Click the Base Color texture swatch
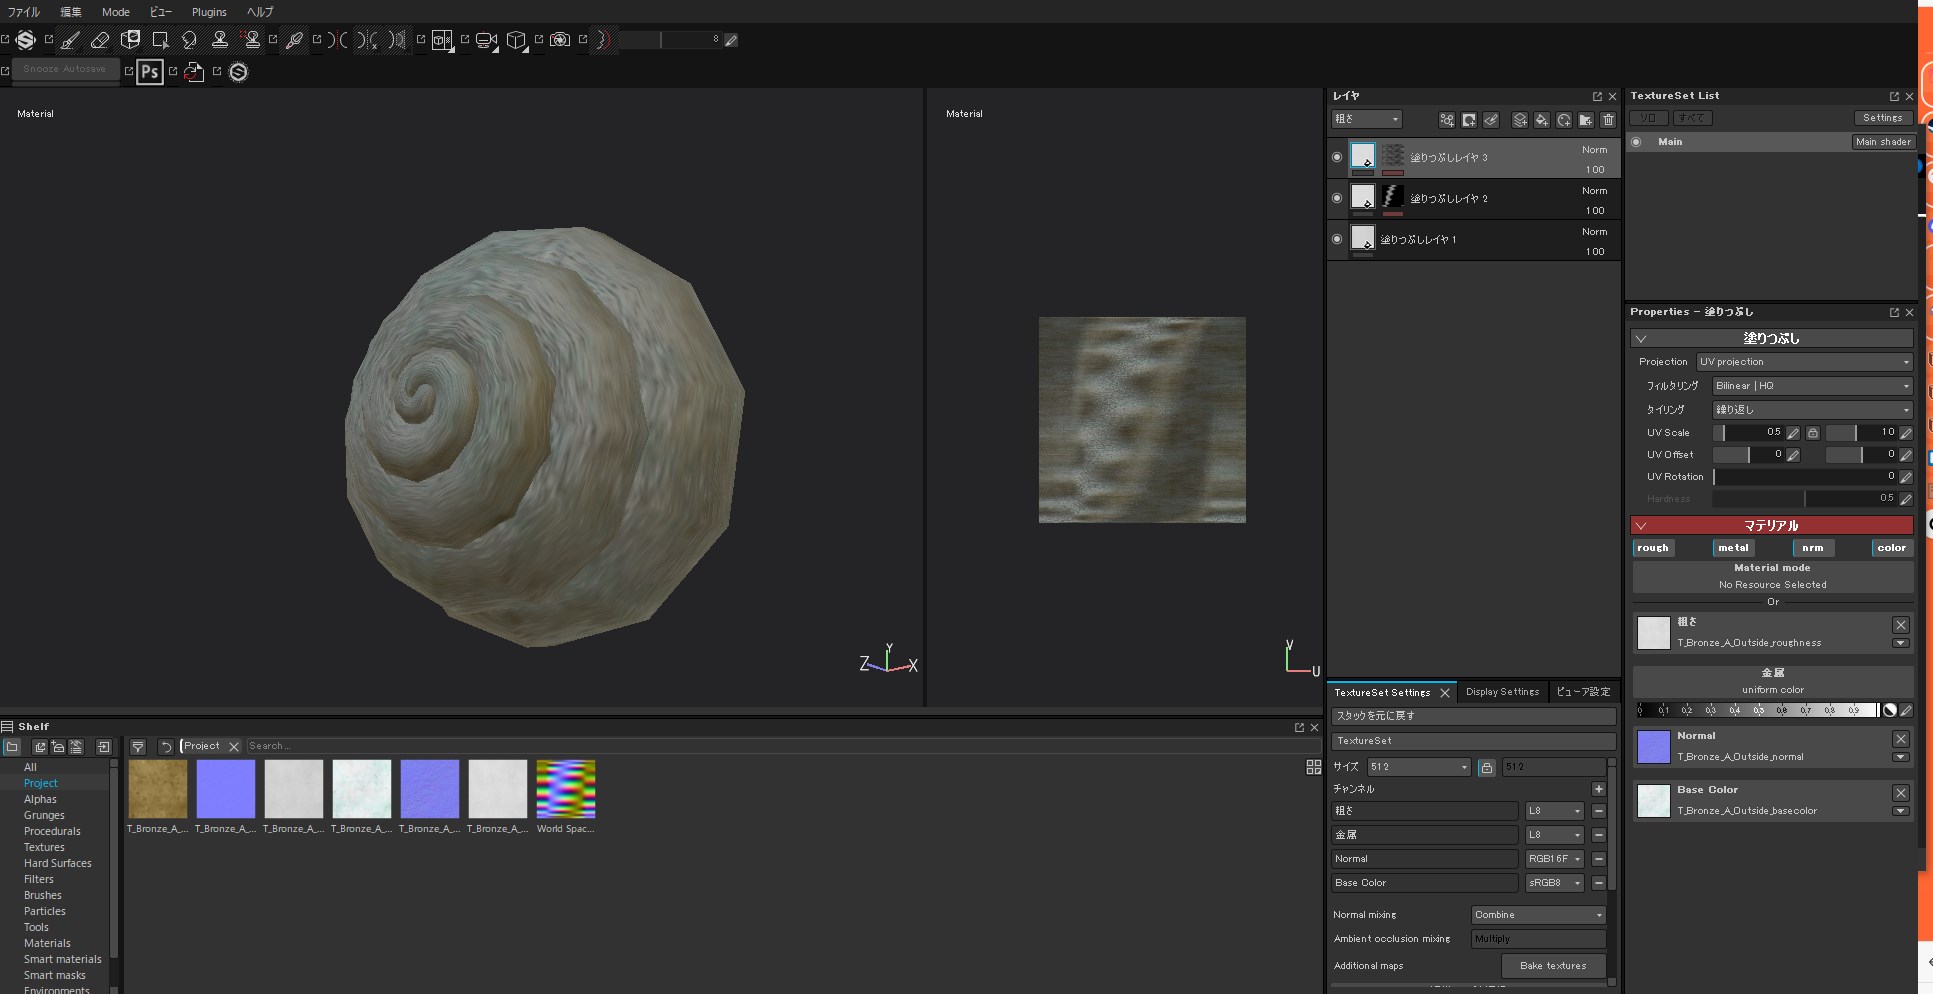Screen dimensions: 1933x994 (x=1653, y=801)
